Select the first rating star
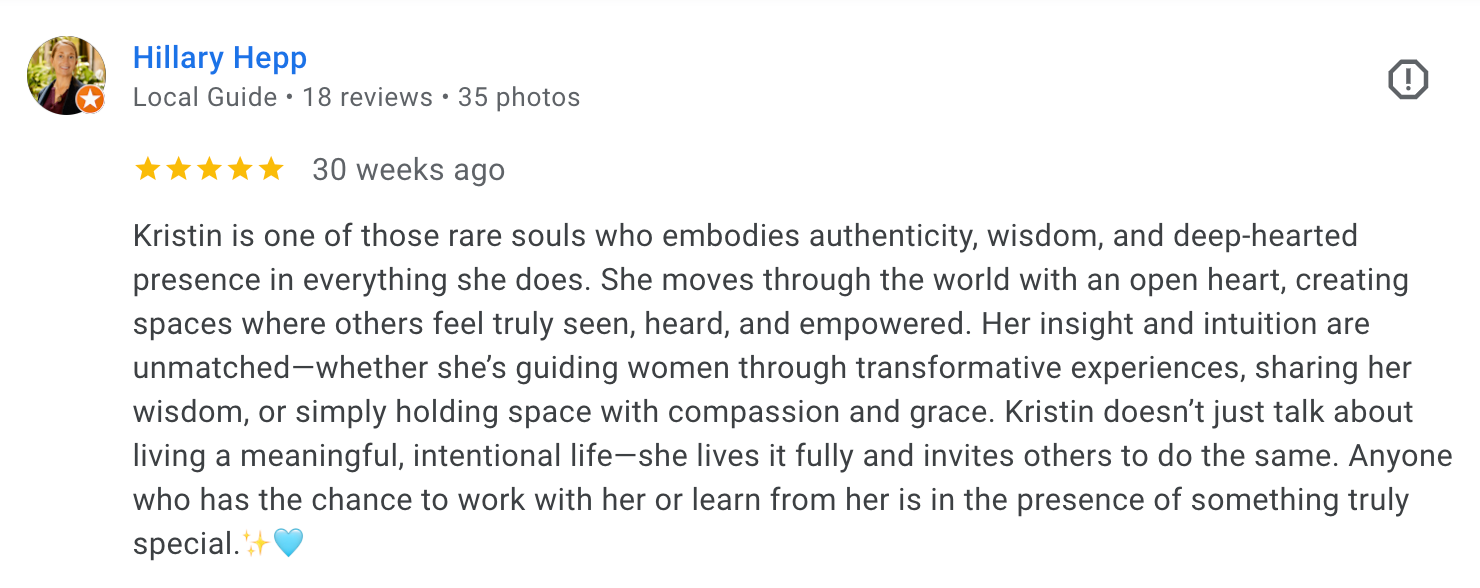1480x588 pixels. click(x=148, y=169)
